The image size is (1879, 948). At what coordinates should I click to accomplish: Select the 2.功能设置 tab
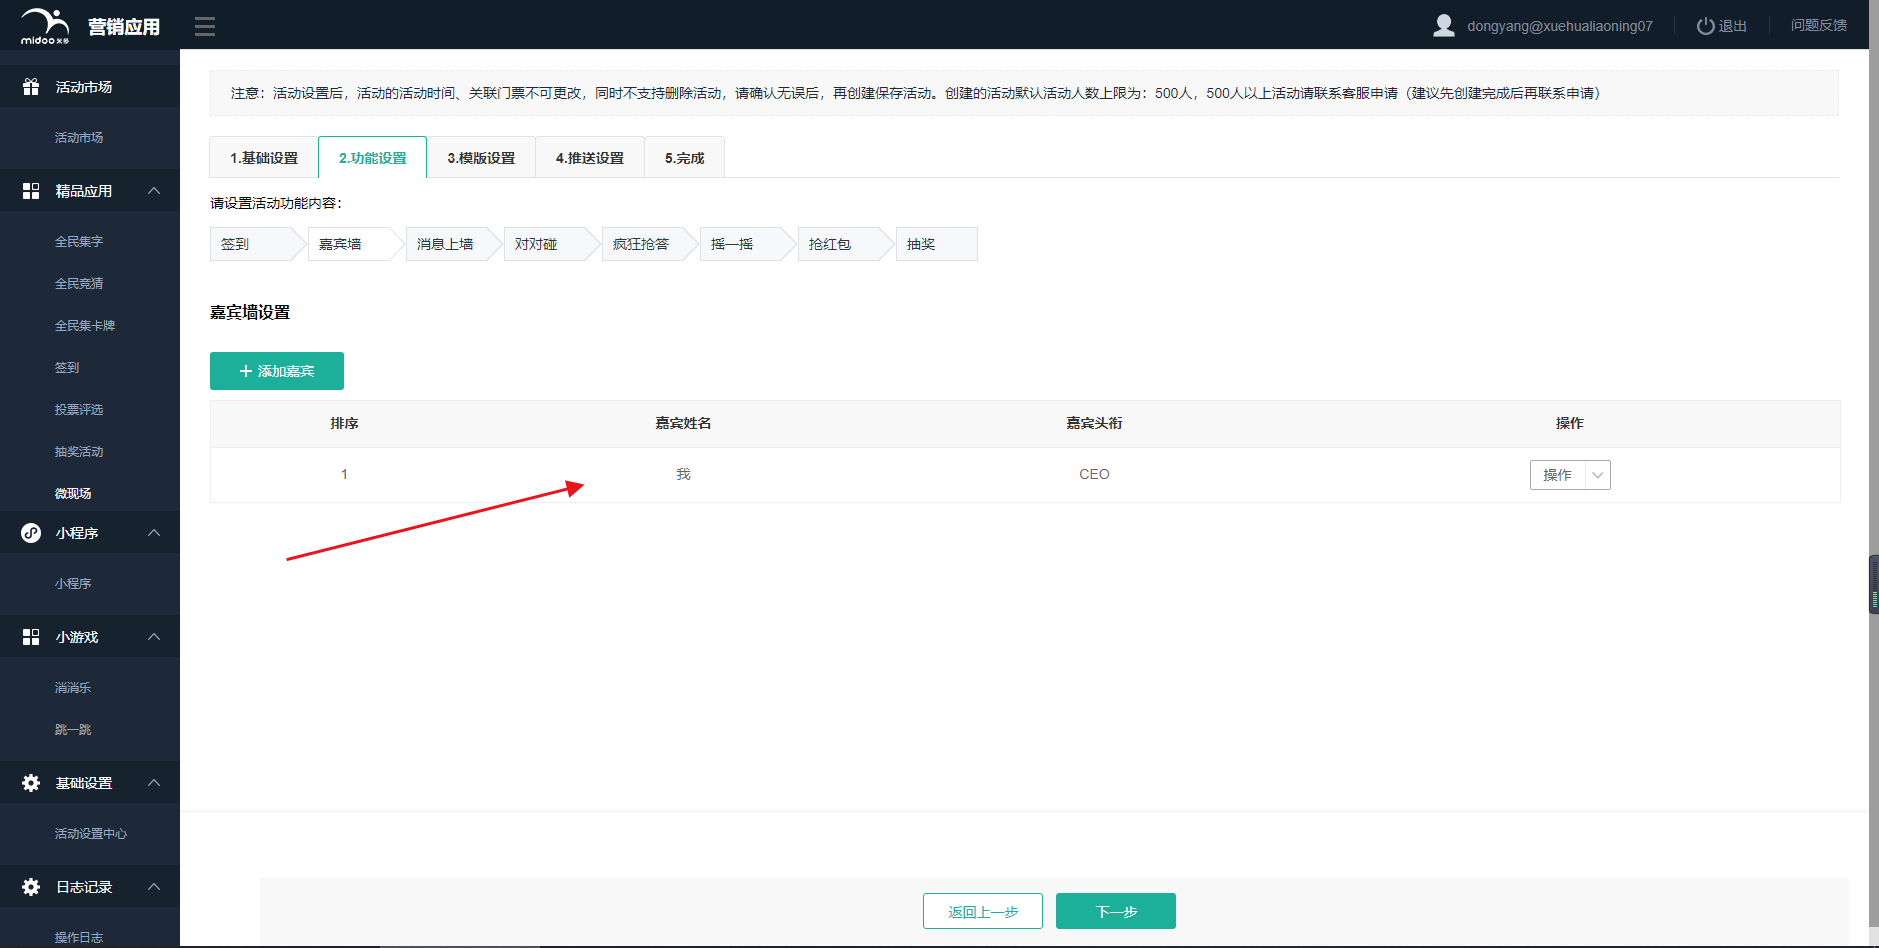pyautogui.click(x=373, y=158)
